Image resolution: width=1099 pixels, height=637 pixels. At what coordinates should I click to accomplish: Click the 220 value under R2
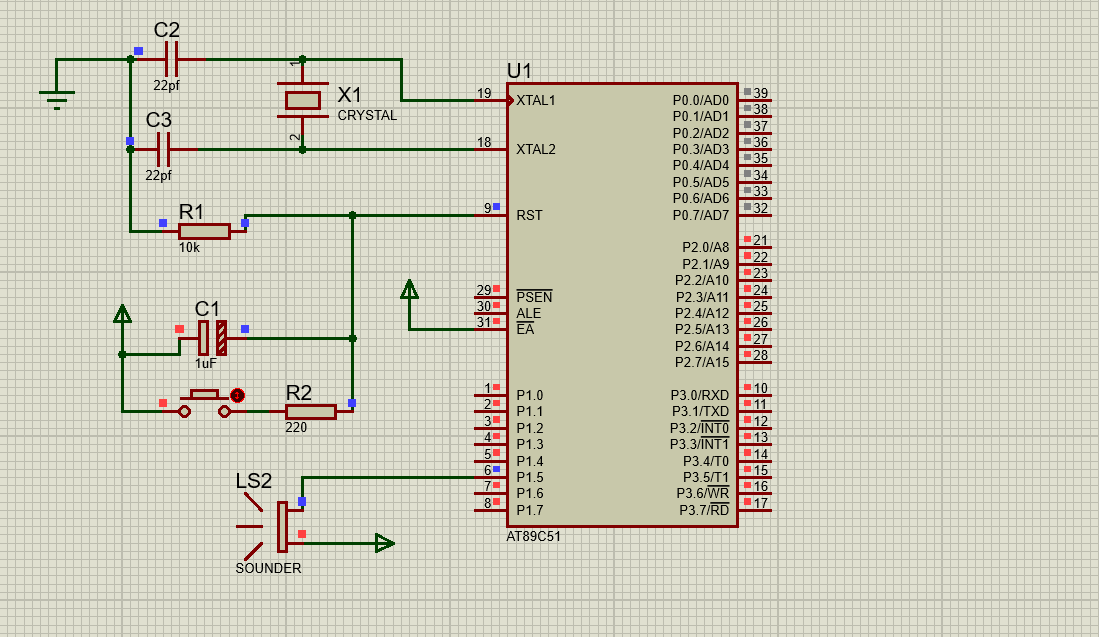click(296, 427)
